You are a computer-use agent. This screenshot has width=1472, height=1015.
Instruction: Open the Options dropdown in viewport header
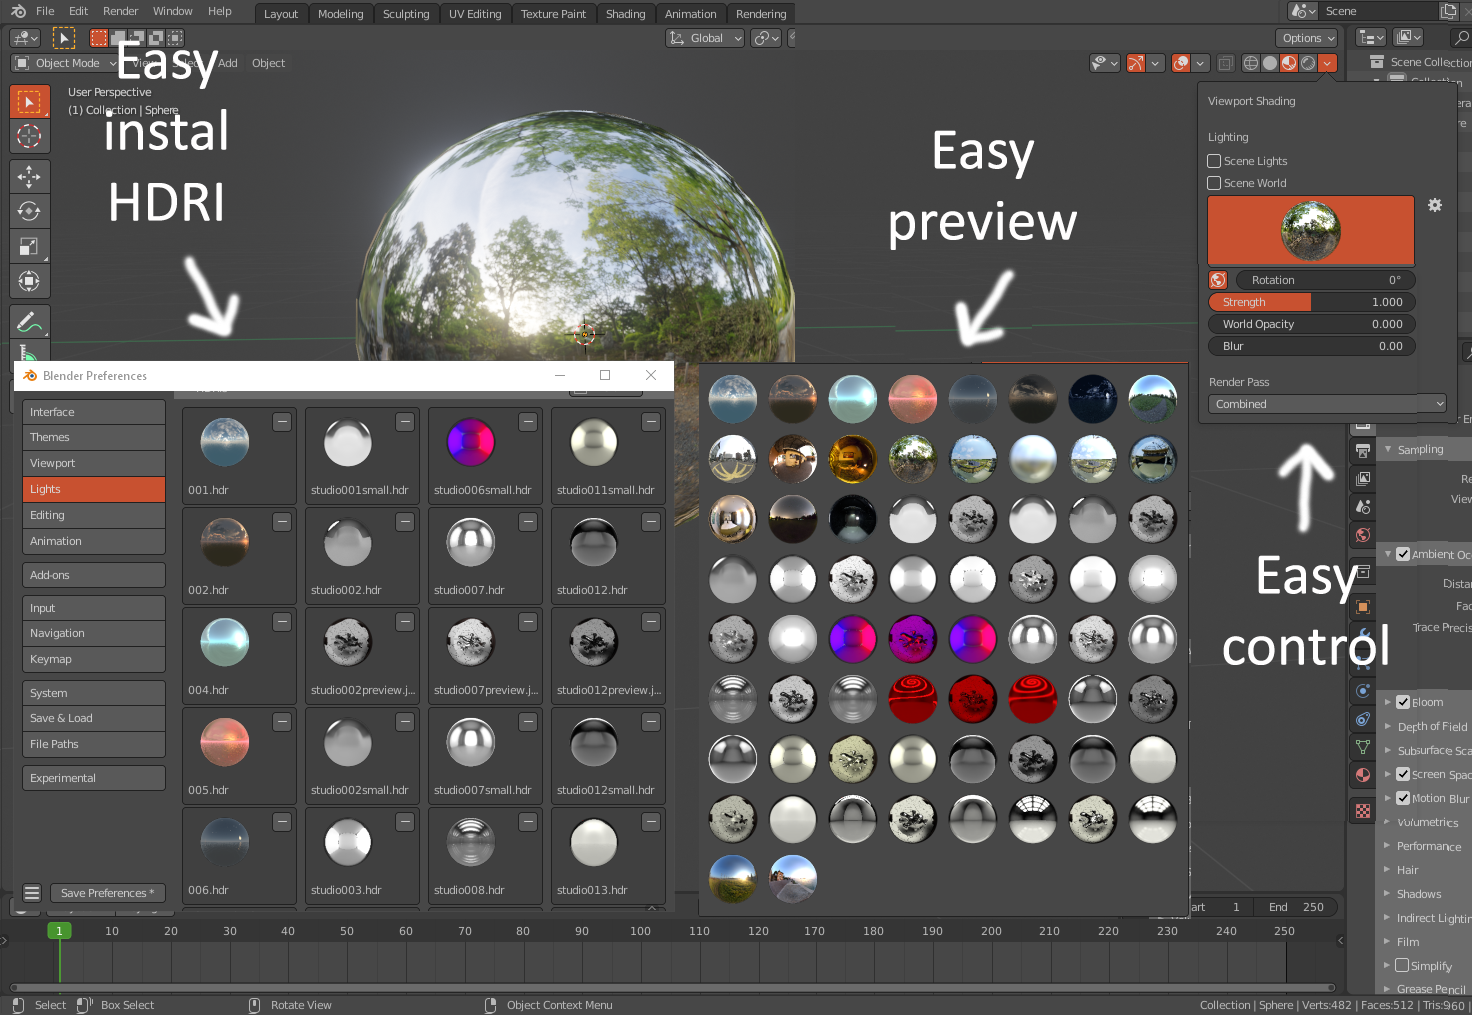(1307, 38)
